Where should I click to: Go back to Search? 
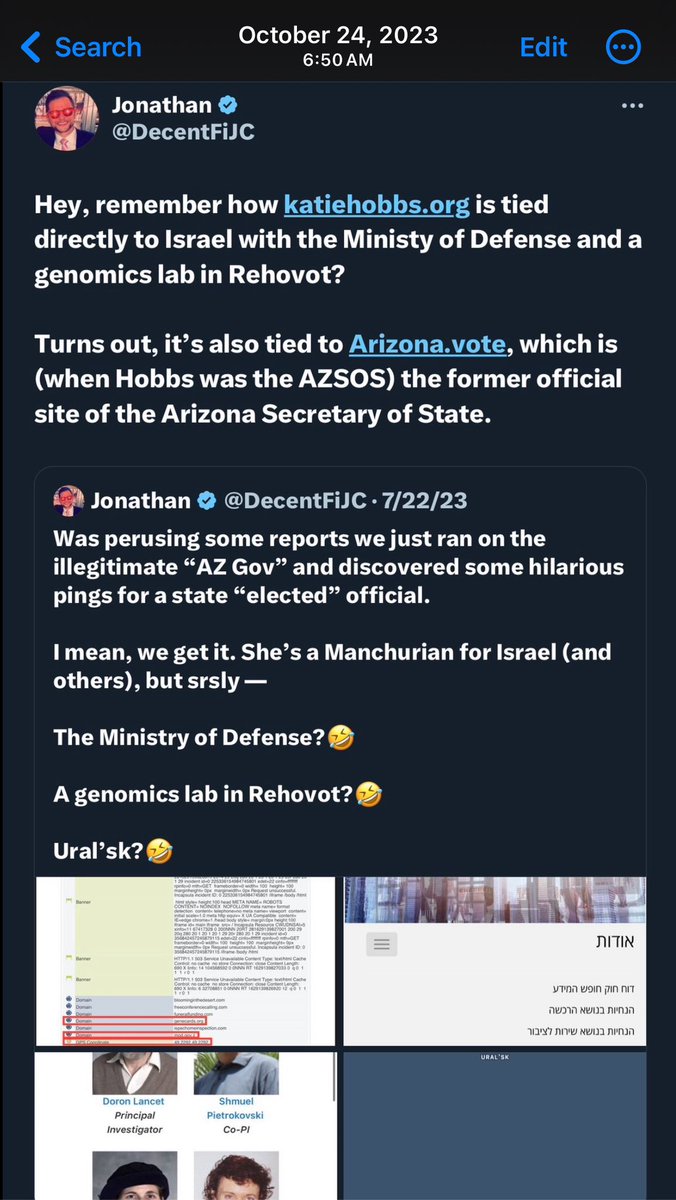(97, 47)
